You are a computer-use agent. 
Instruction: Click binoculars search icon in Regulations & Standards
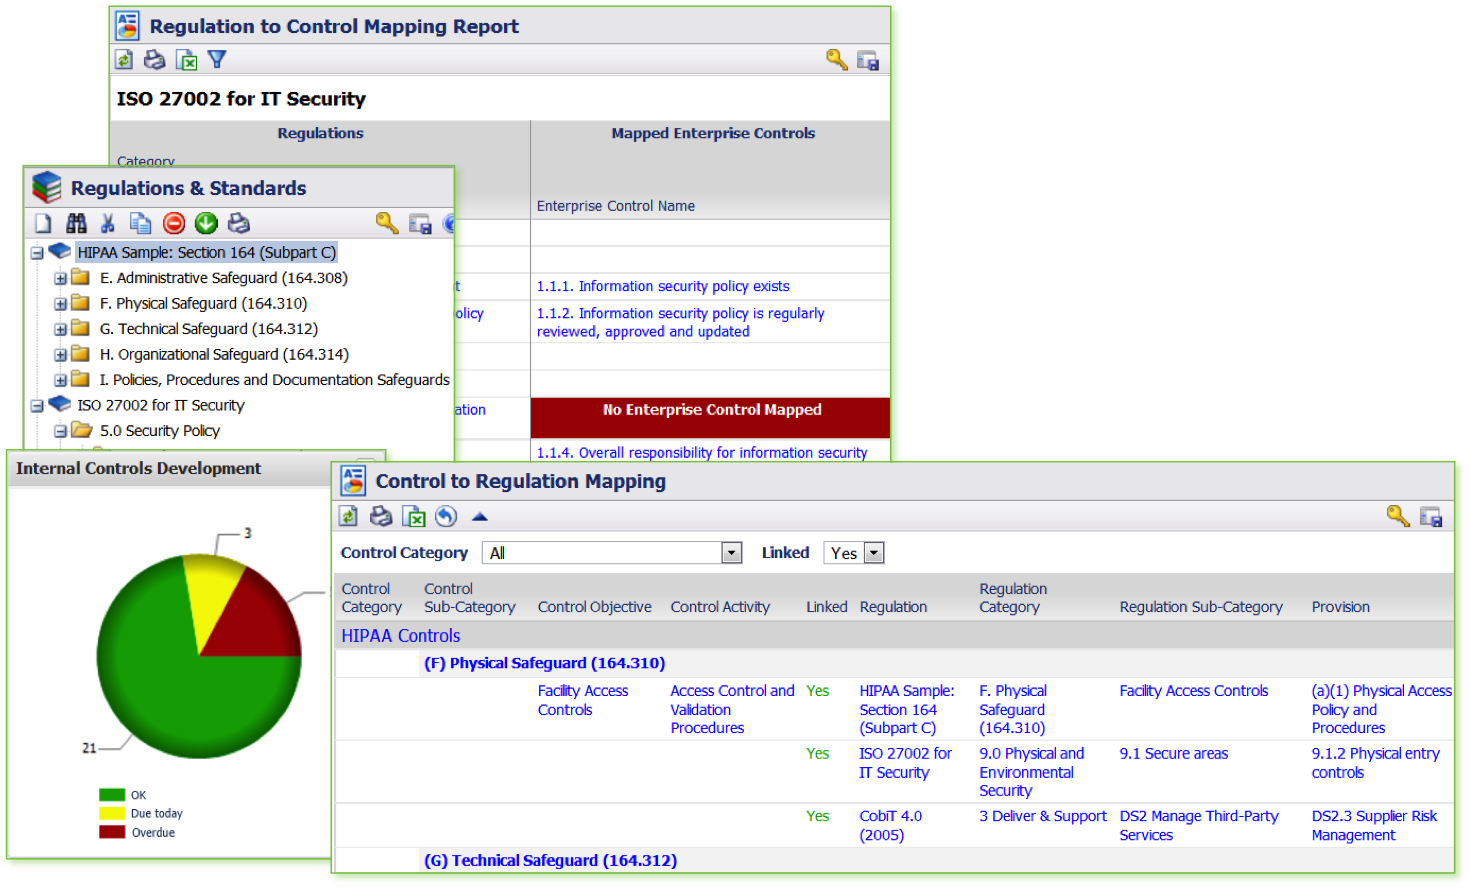76,224
